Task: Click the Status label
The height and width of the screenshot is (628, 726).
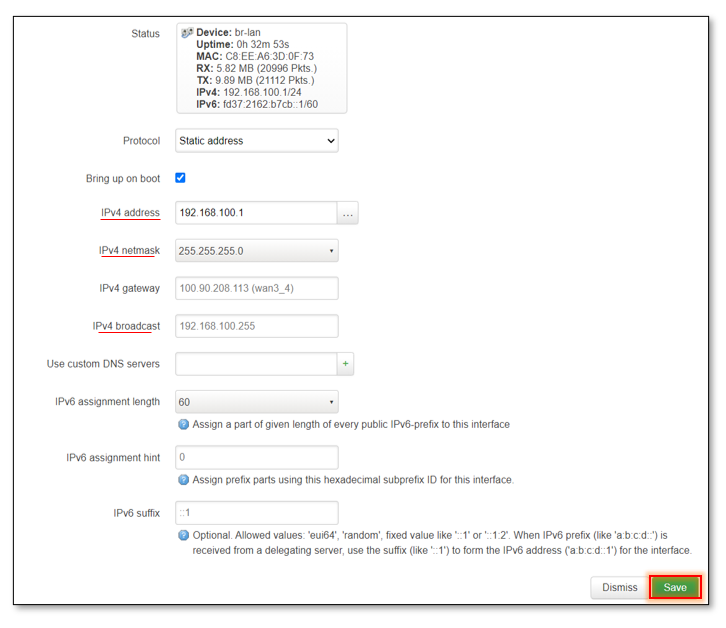Action: coord(145,33)
